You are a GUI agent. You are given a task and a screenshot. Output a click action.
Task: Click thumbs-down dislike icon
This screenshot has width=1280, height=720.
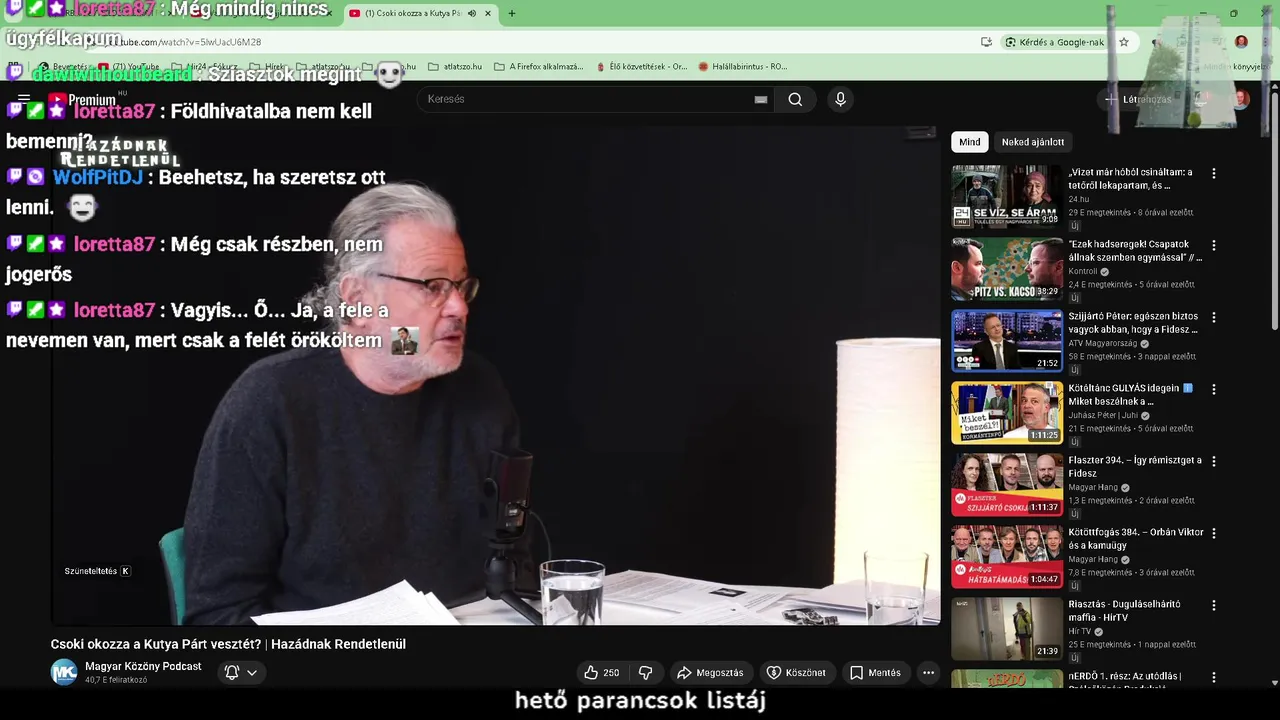coord(646,673)
